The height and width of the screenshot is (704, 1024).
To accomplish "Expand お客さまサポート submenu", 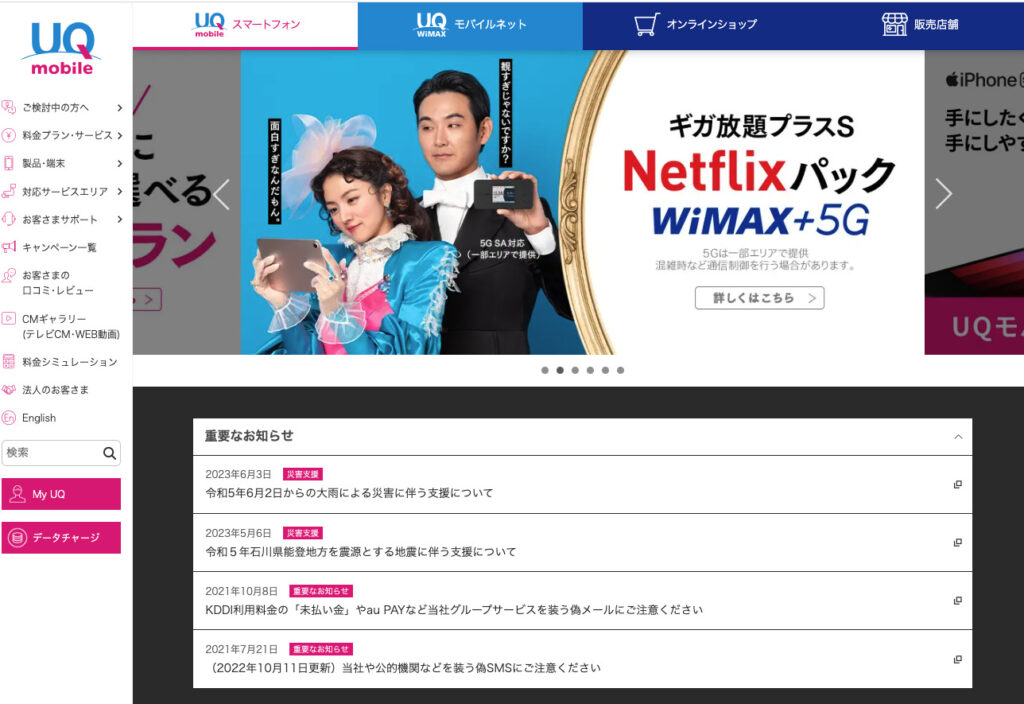I will 119,219.
